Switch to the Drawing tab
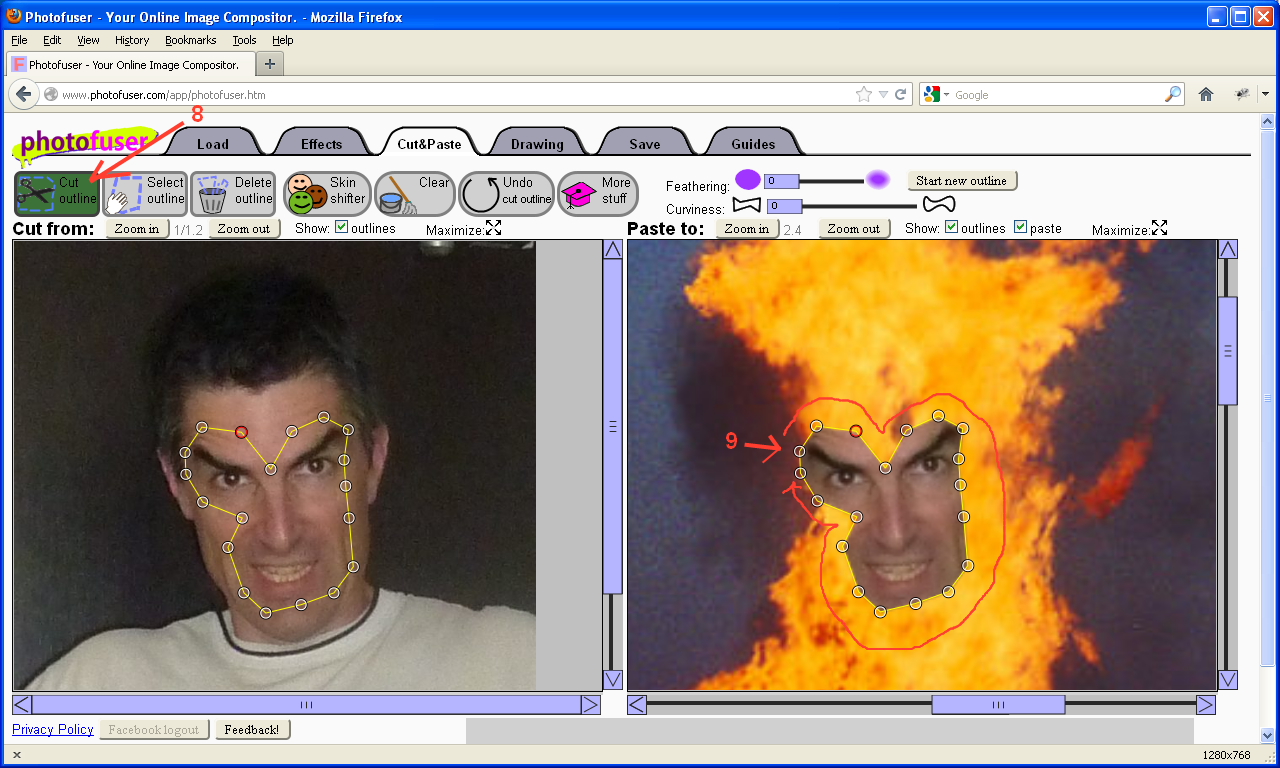Viewport: 1280px width, 768px height. tap(537, 143)
